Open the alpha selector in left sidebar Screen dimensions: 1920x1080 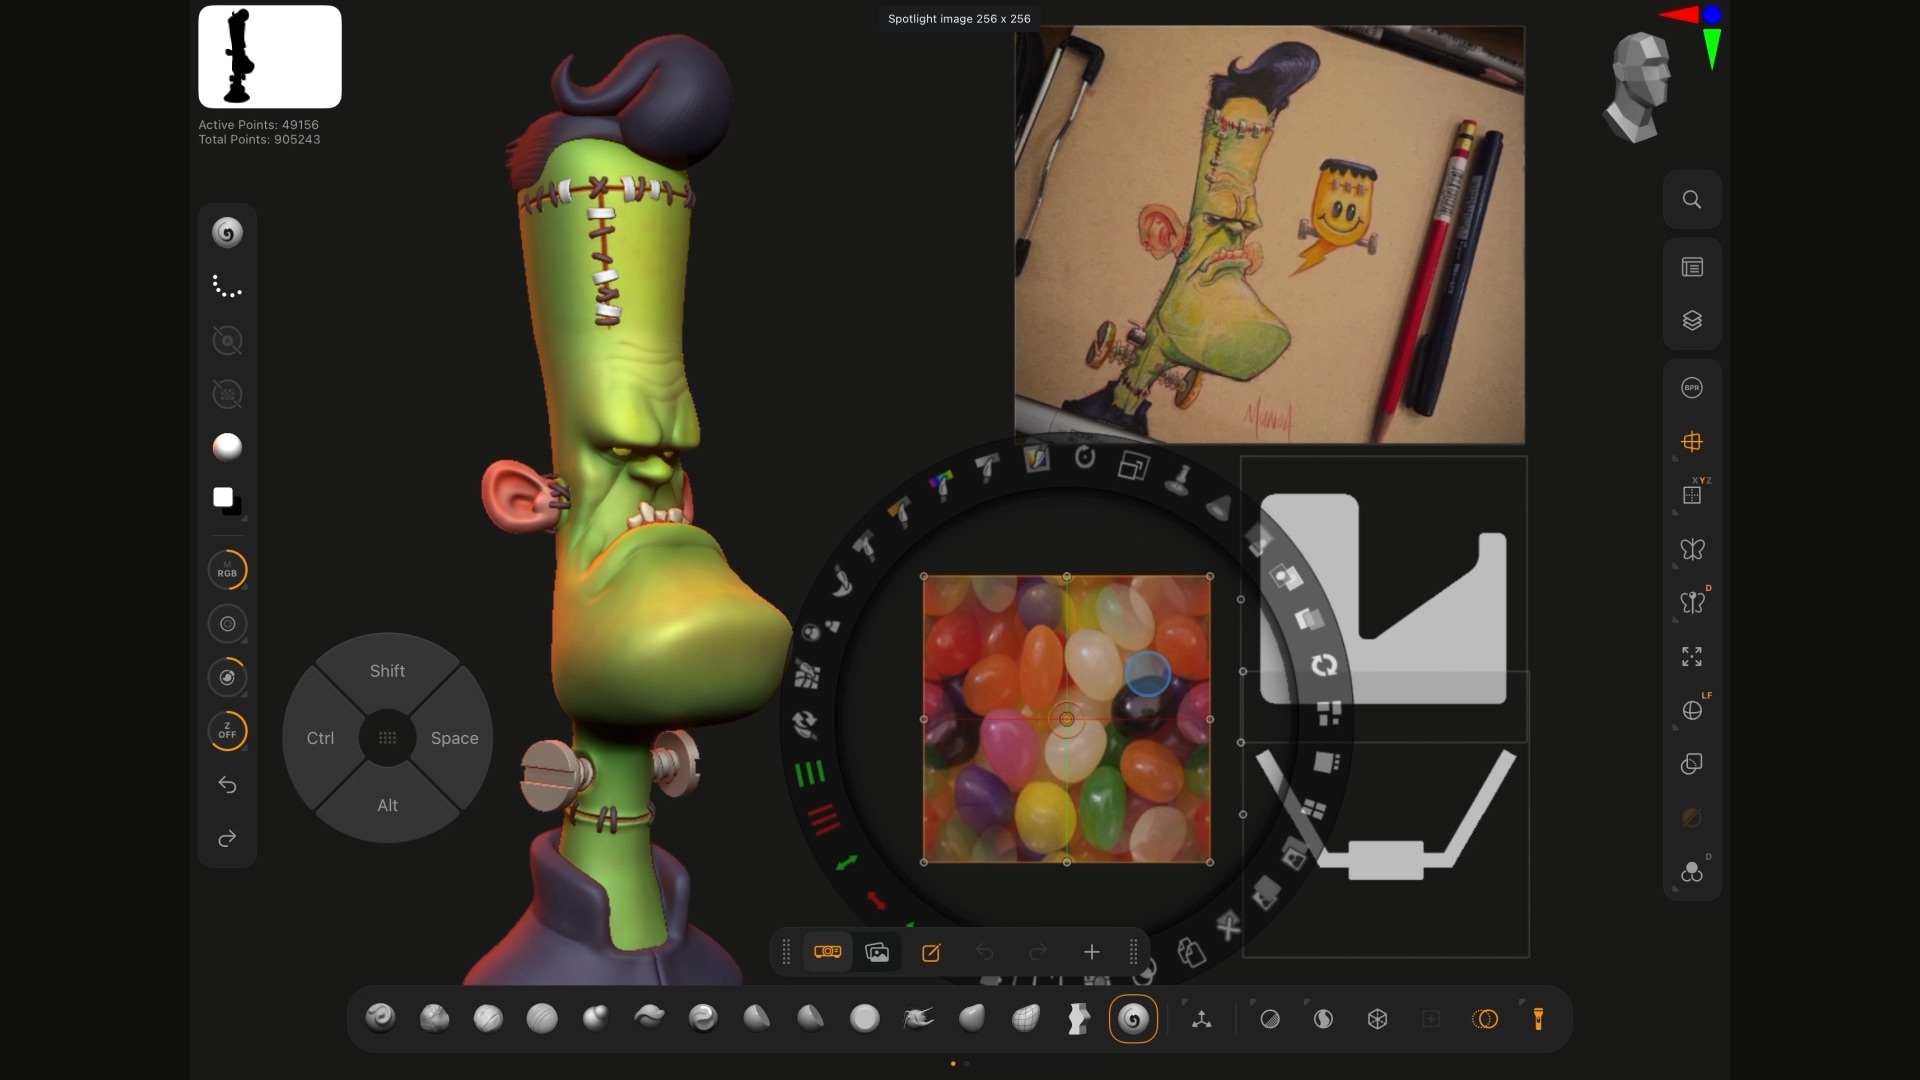[x=227, y=341]
